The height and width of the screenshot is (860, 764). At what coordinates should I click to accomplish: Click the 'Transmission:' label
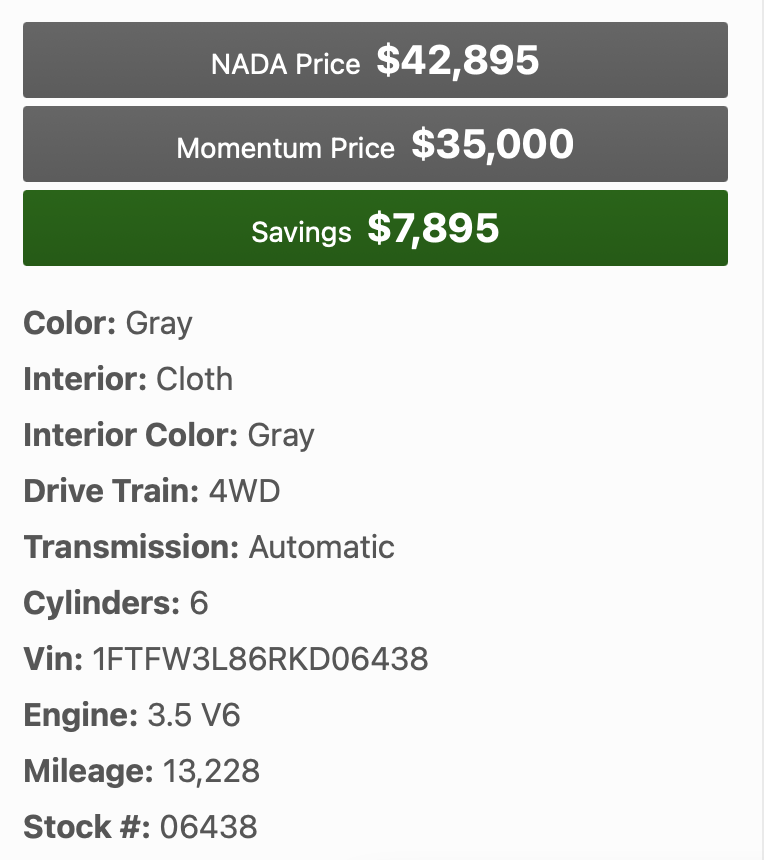click(131, 547)
